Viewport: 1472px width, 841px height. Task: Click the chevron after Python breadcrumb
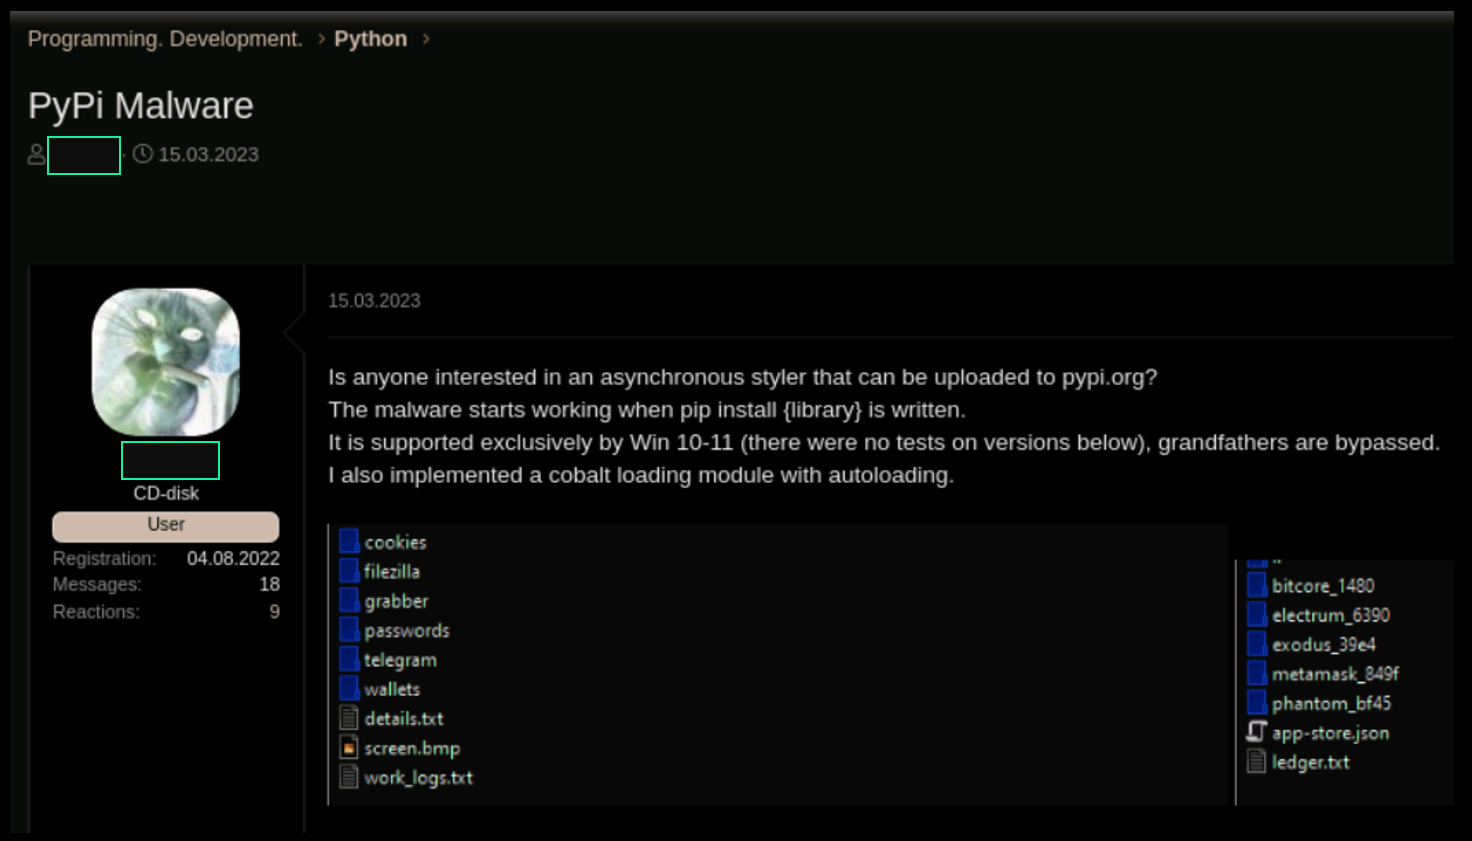click(426, 38)
